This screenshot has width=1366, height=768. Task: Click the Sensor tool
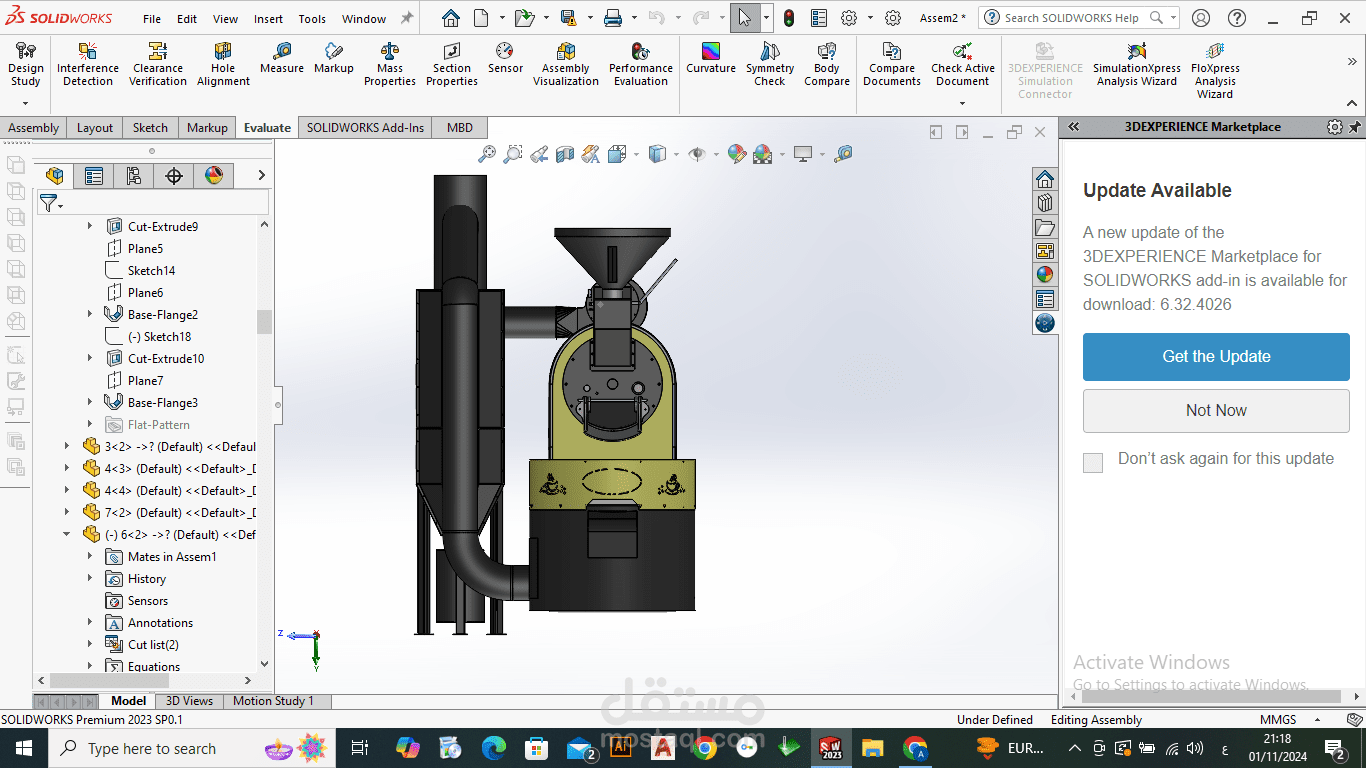[x=505, y=59]
